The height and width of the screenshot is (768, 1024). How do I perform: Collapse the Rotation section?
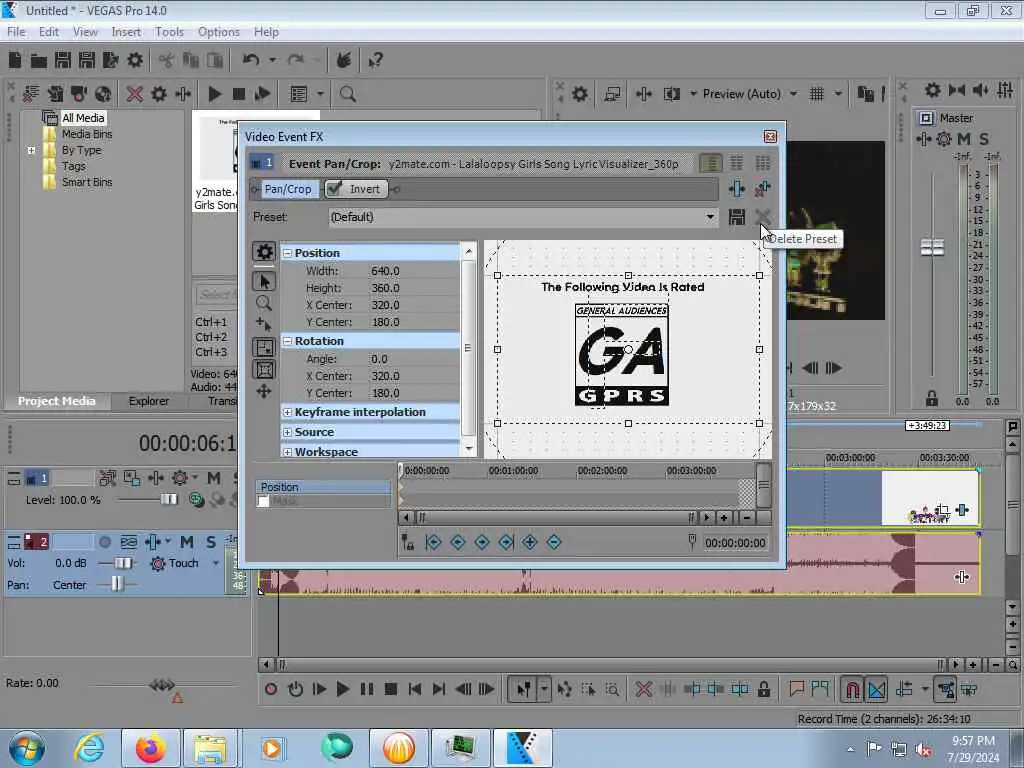pyautogui.click(x=287, y=342)
